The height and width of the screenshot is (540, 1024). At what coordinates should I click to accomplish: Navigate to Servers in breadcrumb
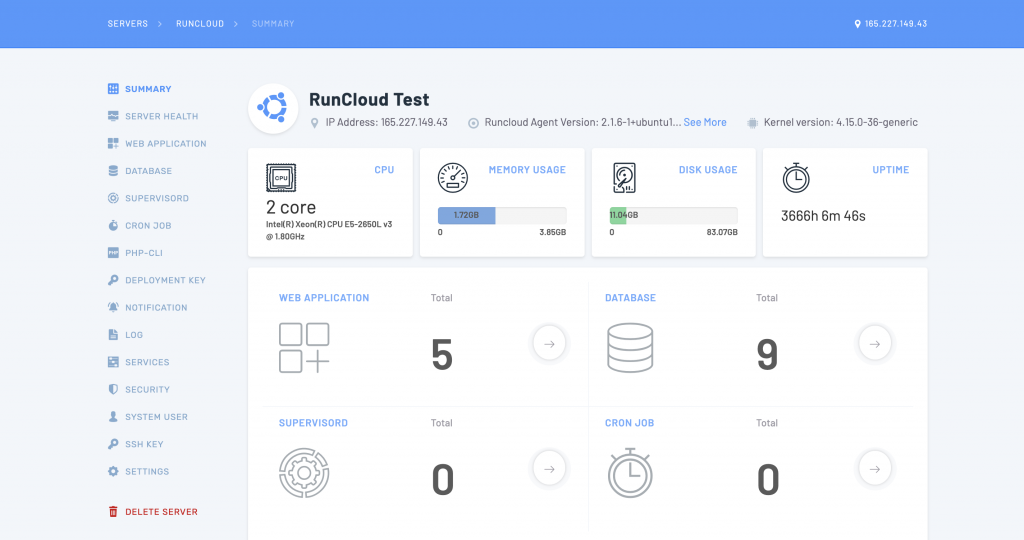pyautogui.click(x=127, y=23)
